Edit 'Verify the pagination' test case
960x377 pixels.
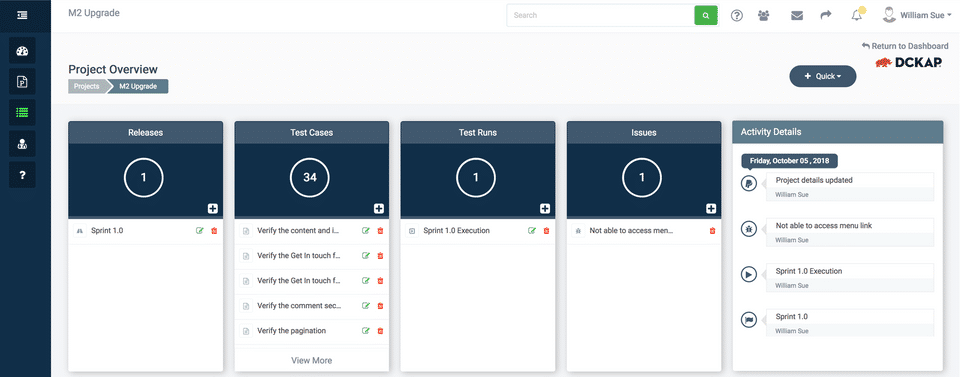366,330
